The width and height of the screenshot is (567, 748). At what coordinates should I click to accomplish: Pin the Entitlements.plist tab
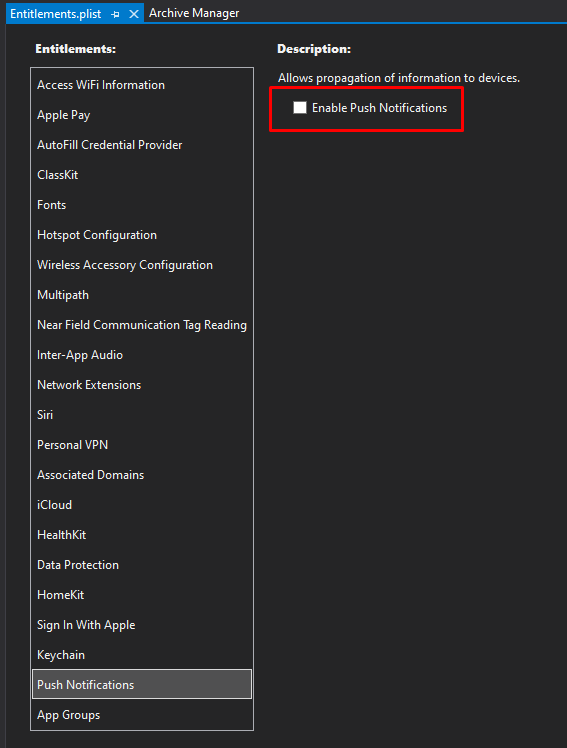[115, 14]
